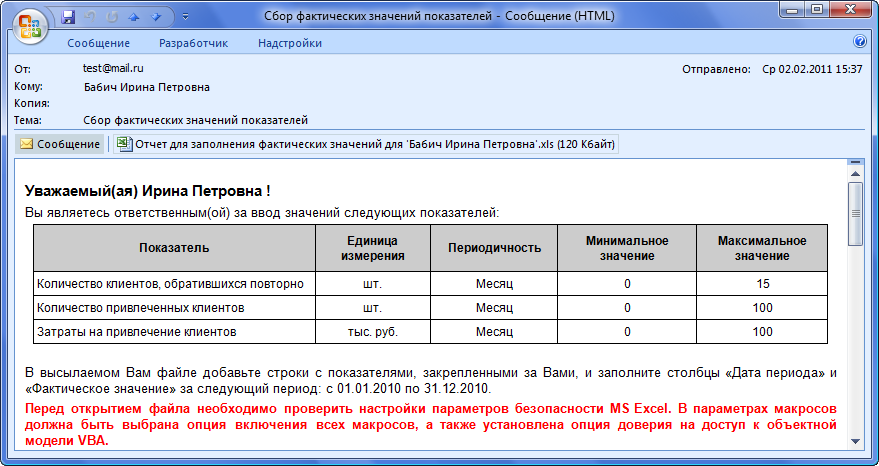Click the scroll down arrow of message scrollbar

coord(855,441)
